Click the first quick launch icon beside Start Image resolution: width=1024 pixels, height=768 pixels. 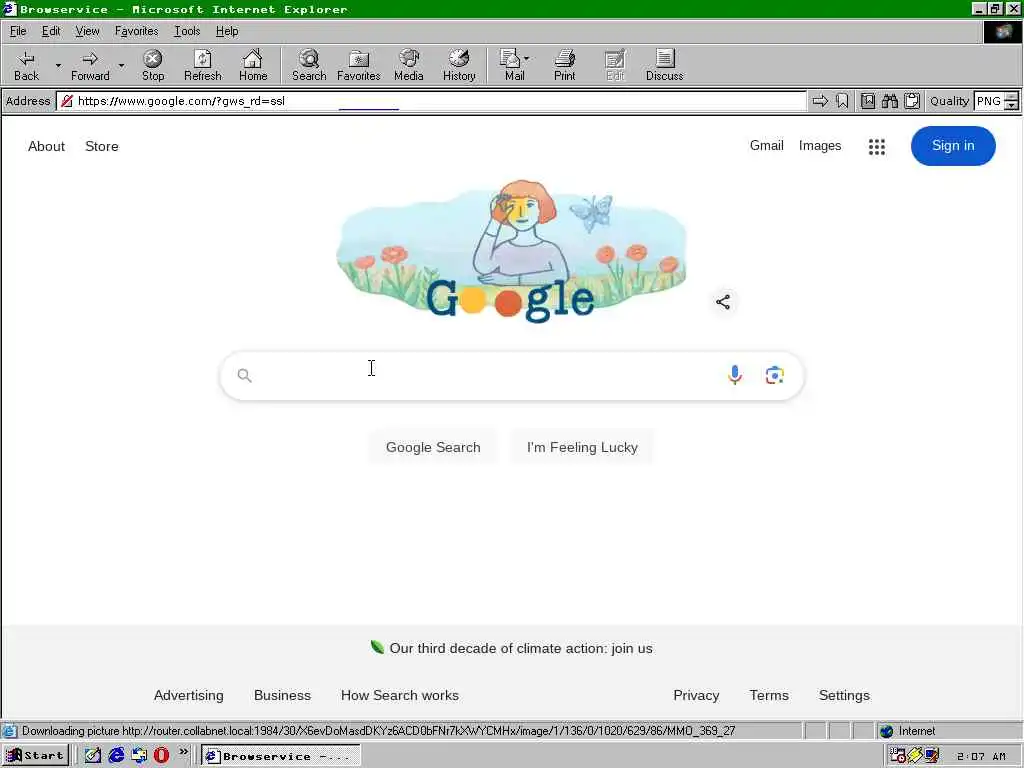[x=93, y=756]
